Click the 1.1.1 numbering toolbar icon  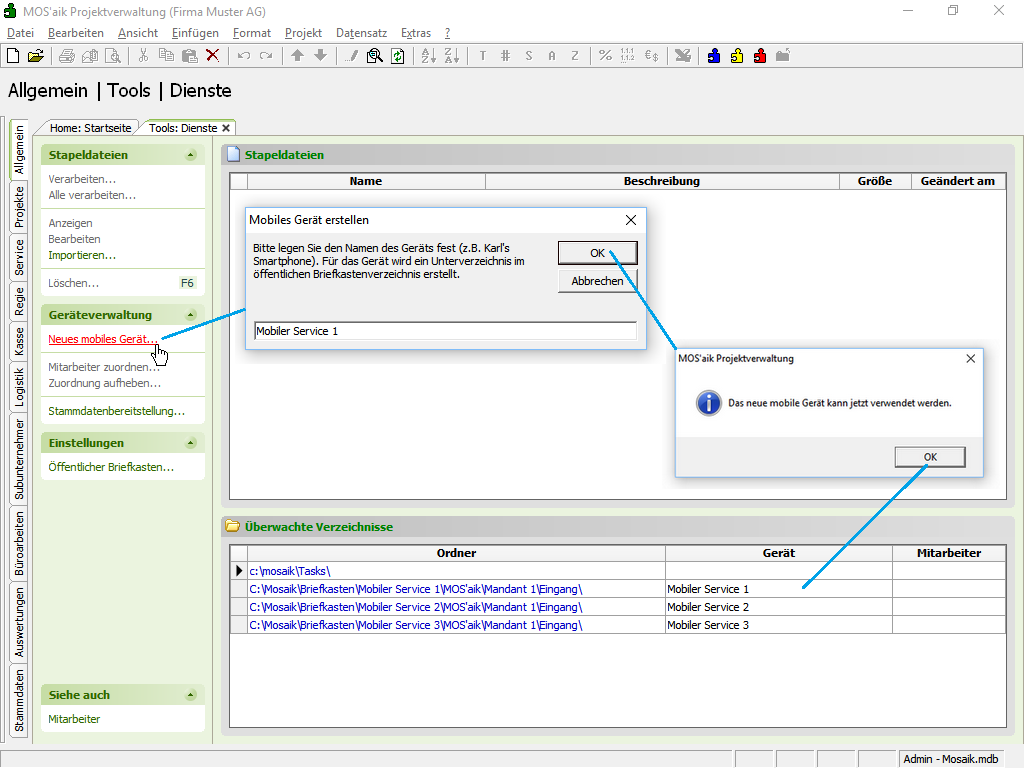pyautogui.click(x=628, y=56)
